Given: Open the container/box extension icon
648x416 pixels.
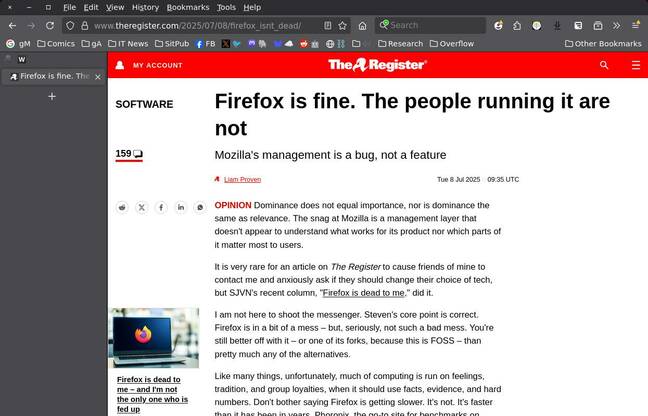Looking at the screenshot, I should coord(598,26).
